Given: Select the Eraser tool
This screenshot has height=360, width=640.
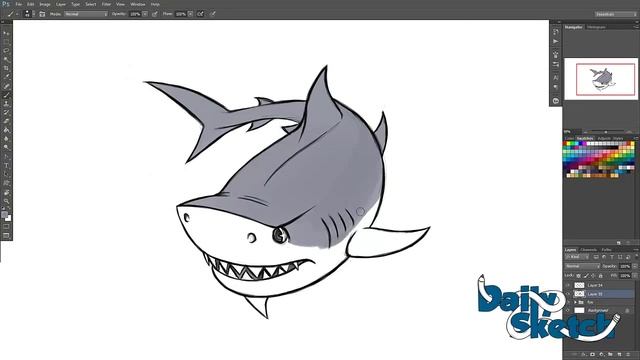Looking at the screenshot, I should (x=6, y=121).
